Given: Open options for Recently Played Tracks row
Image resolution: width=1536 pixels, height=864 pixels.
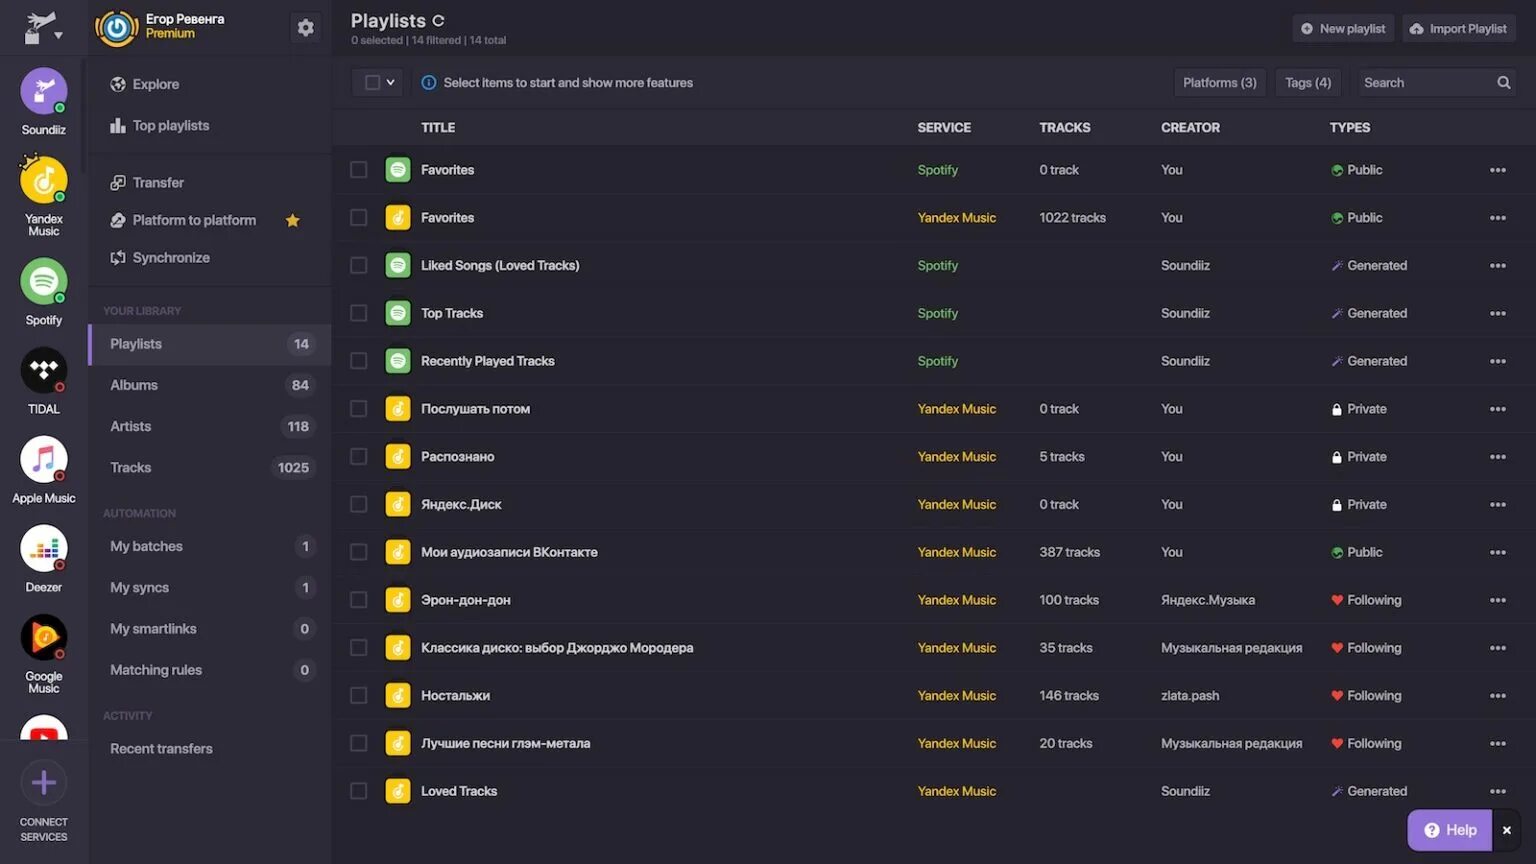Looking at the screenshot, I should [x=1497, y=361].
